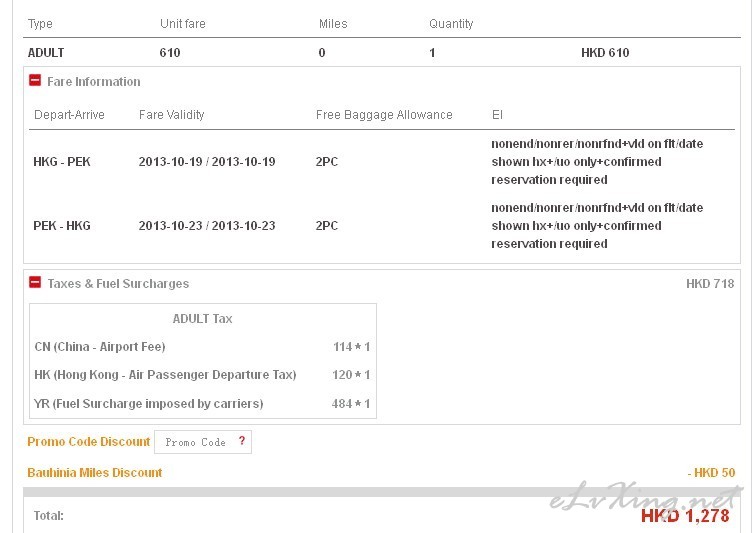Collapse the Taxes & Fuel Surcharges section
Image resolution: width=754 pixels, height=533 pixels.
click(35, 282)
